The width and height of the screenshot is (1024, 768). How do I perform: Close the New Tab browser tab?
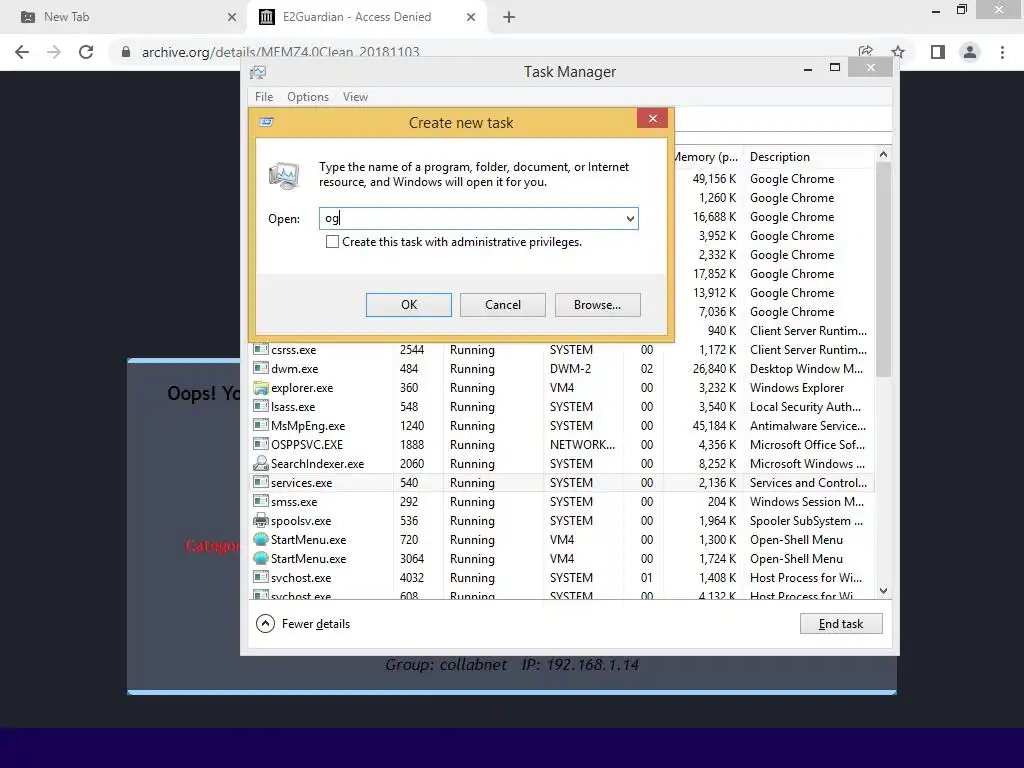[x=232, y=17]
